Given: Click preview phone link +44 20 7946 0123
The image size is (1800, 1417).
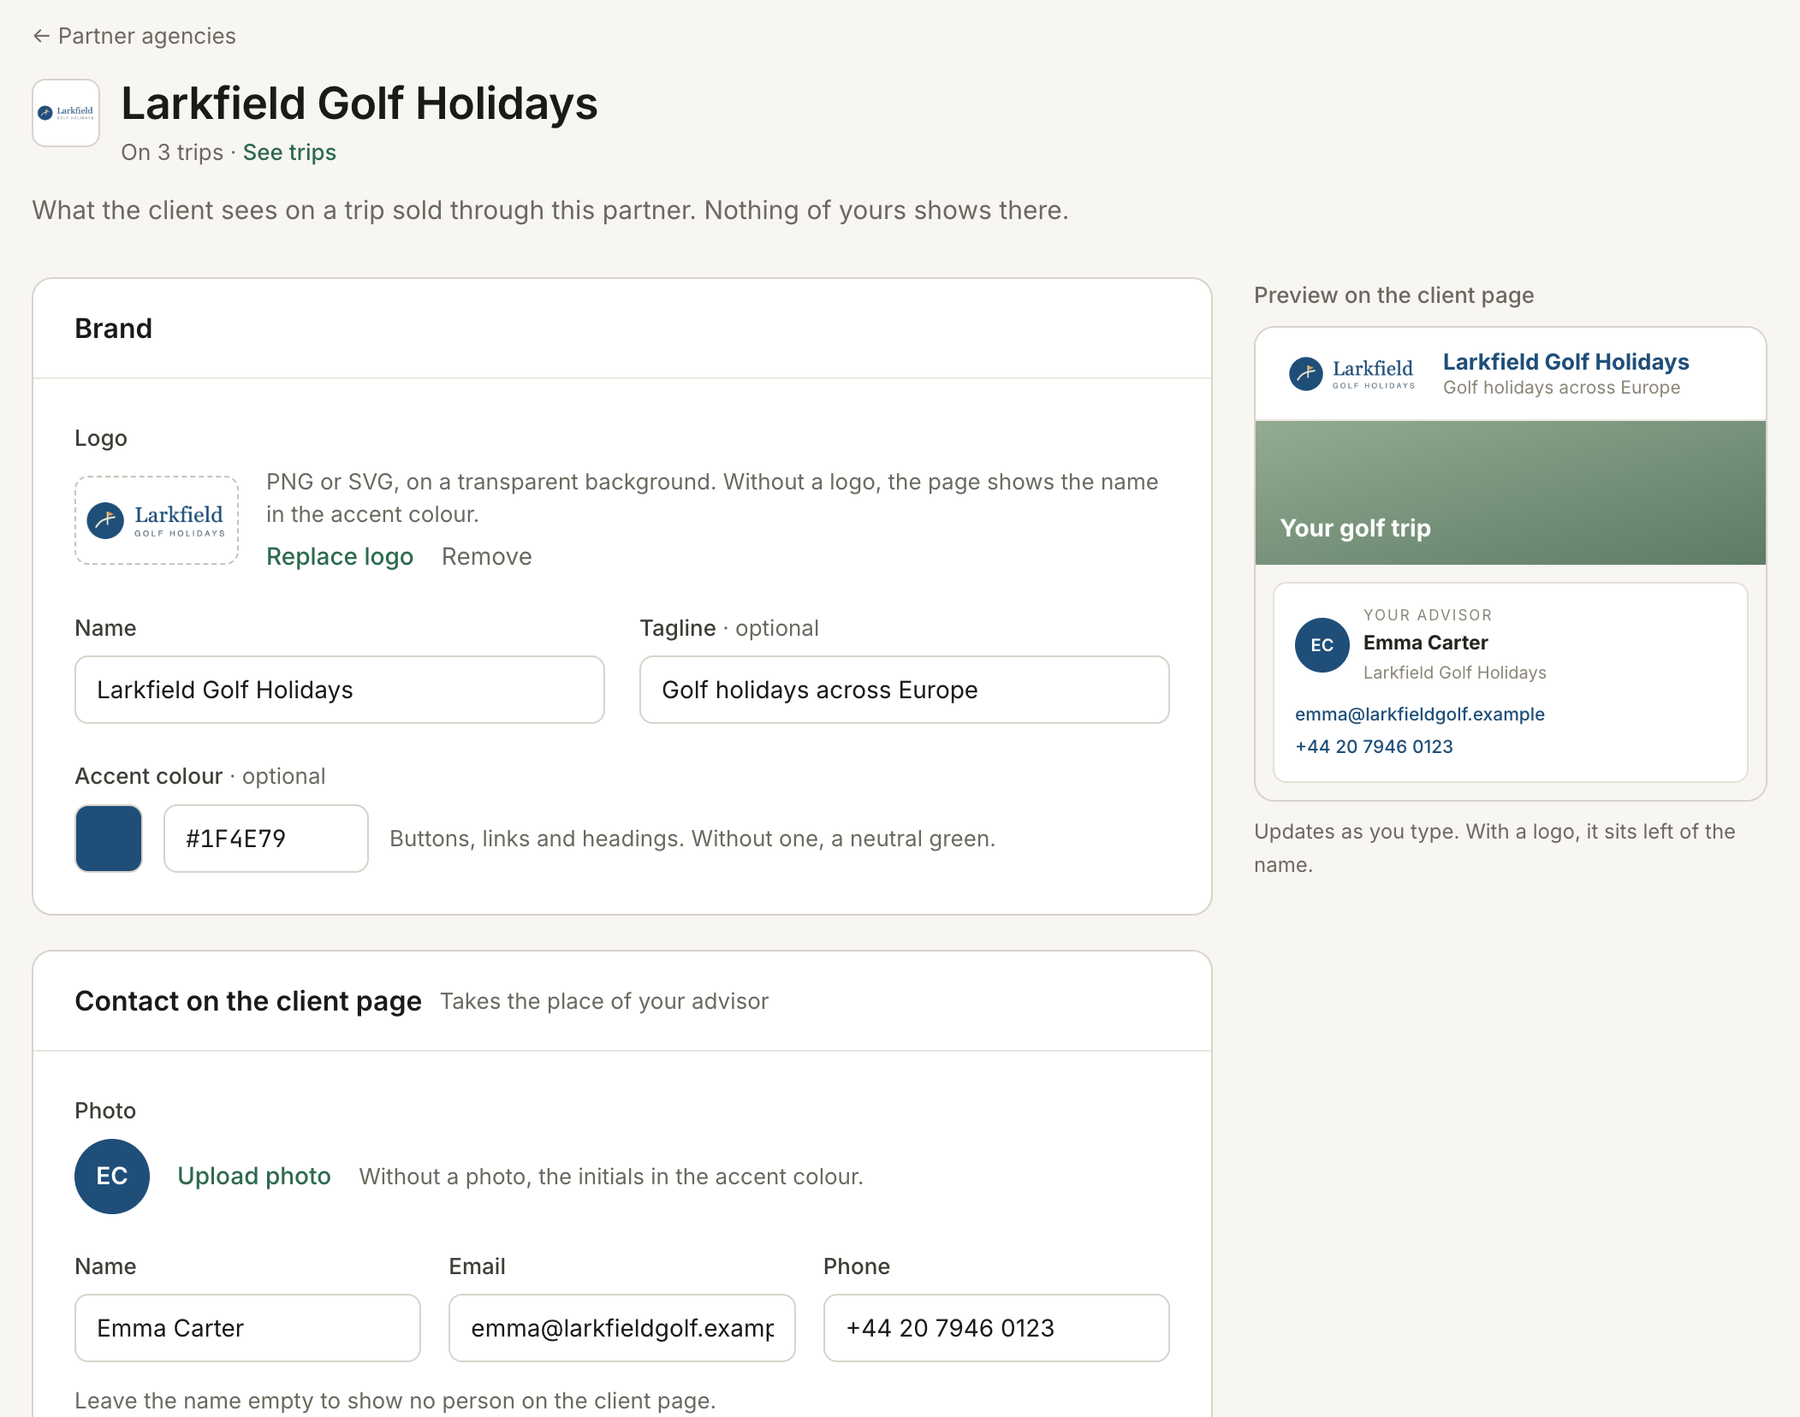Looking at the screenshot, I should click(1374, 746).
